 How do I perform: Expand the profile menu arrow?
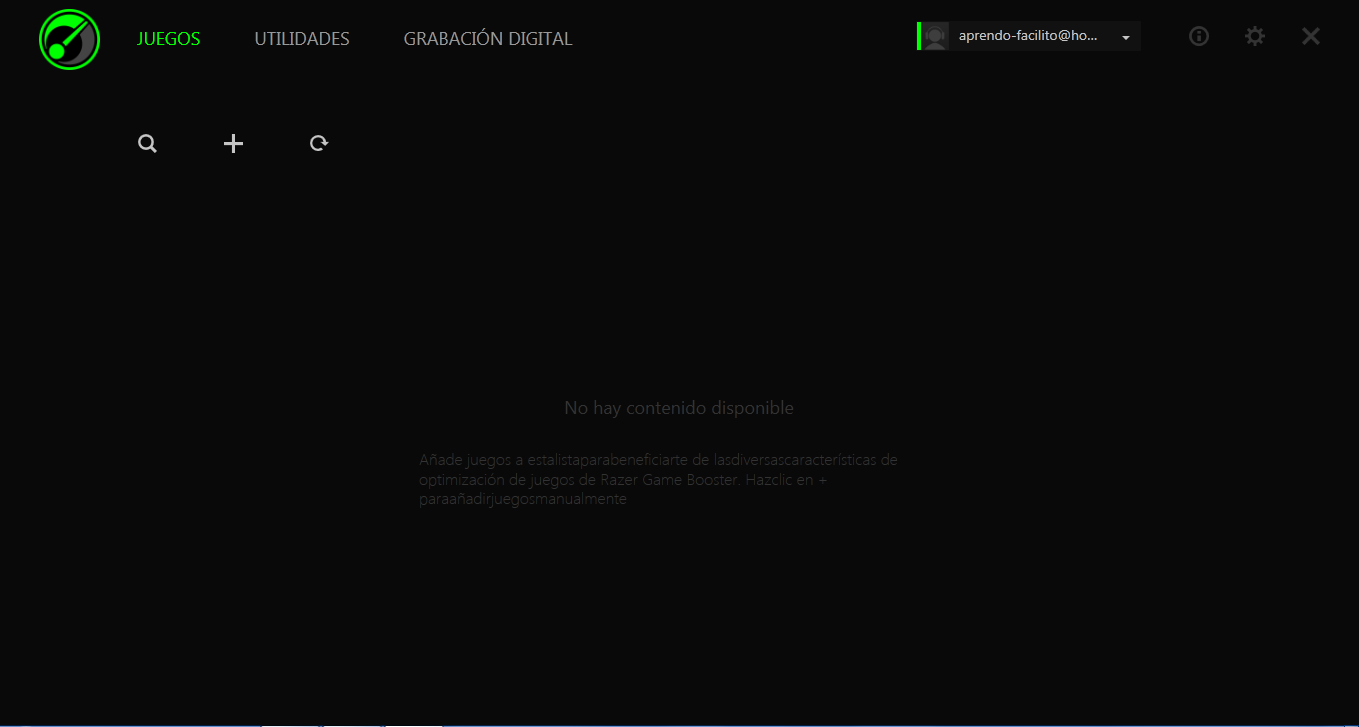(x=1125, y=36)
